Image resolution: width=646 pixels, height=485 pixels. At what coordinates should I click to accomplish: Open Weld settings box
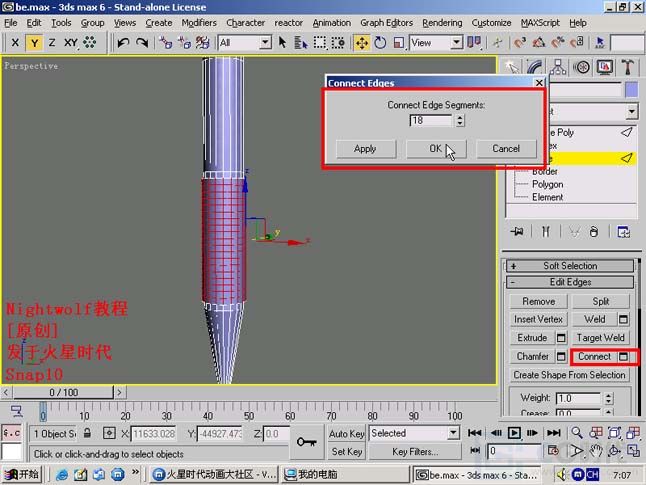(623, 319)
